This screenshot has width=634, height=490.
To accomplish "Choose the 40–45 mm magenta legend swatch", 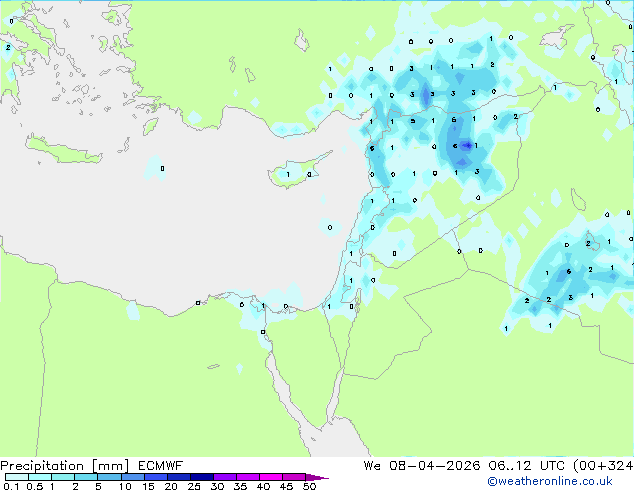I will pos(271,477).
